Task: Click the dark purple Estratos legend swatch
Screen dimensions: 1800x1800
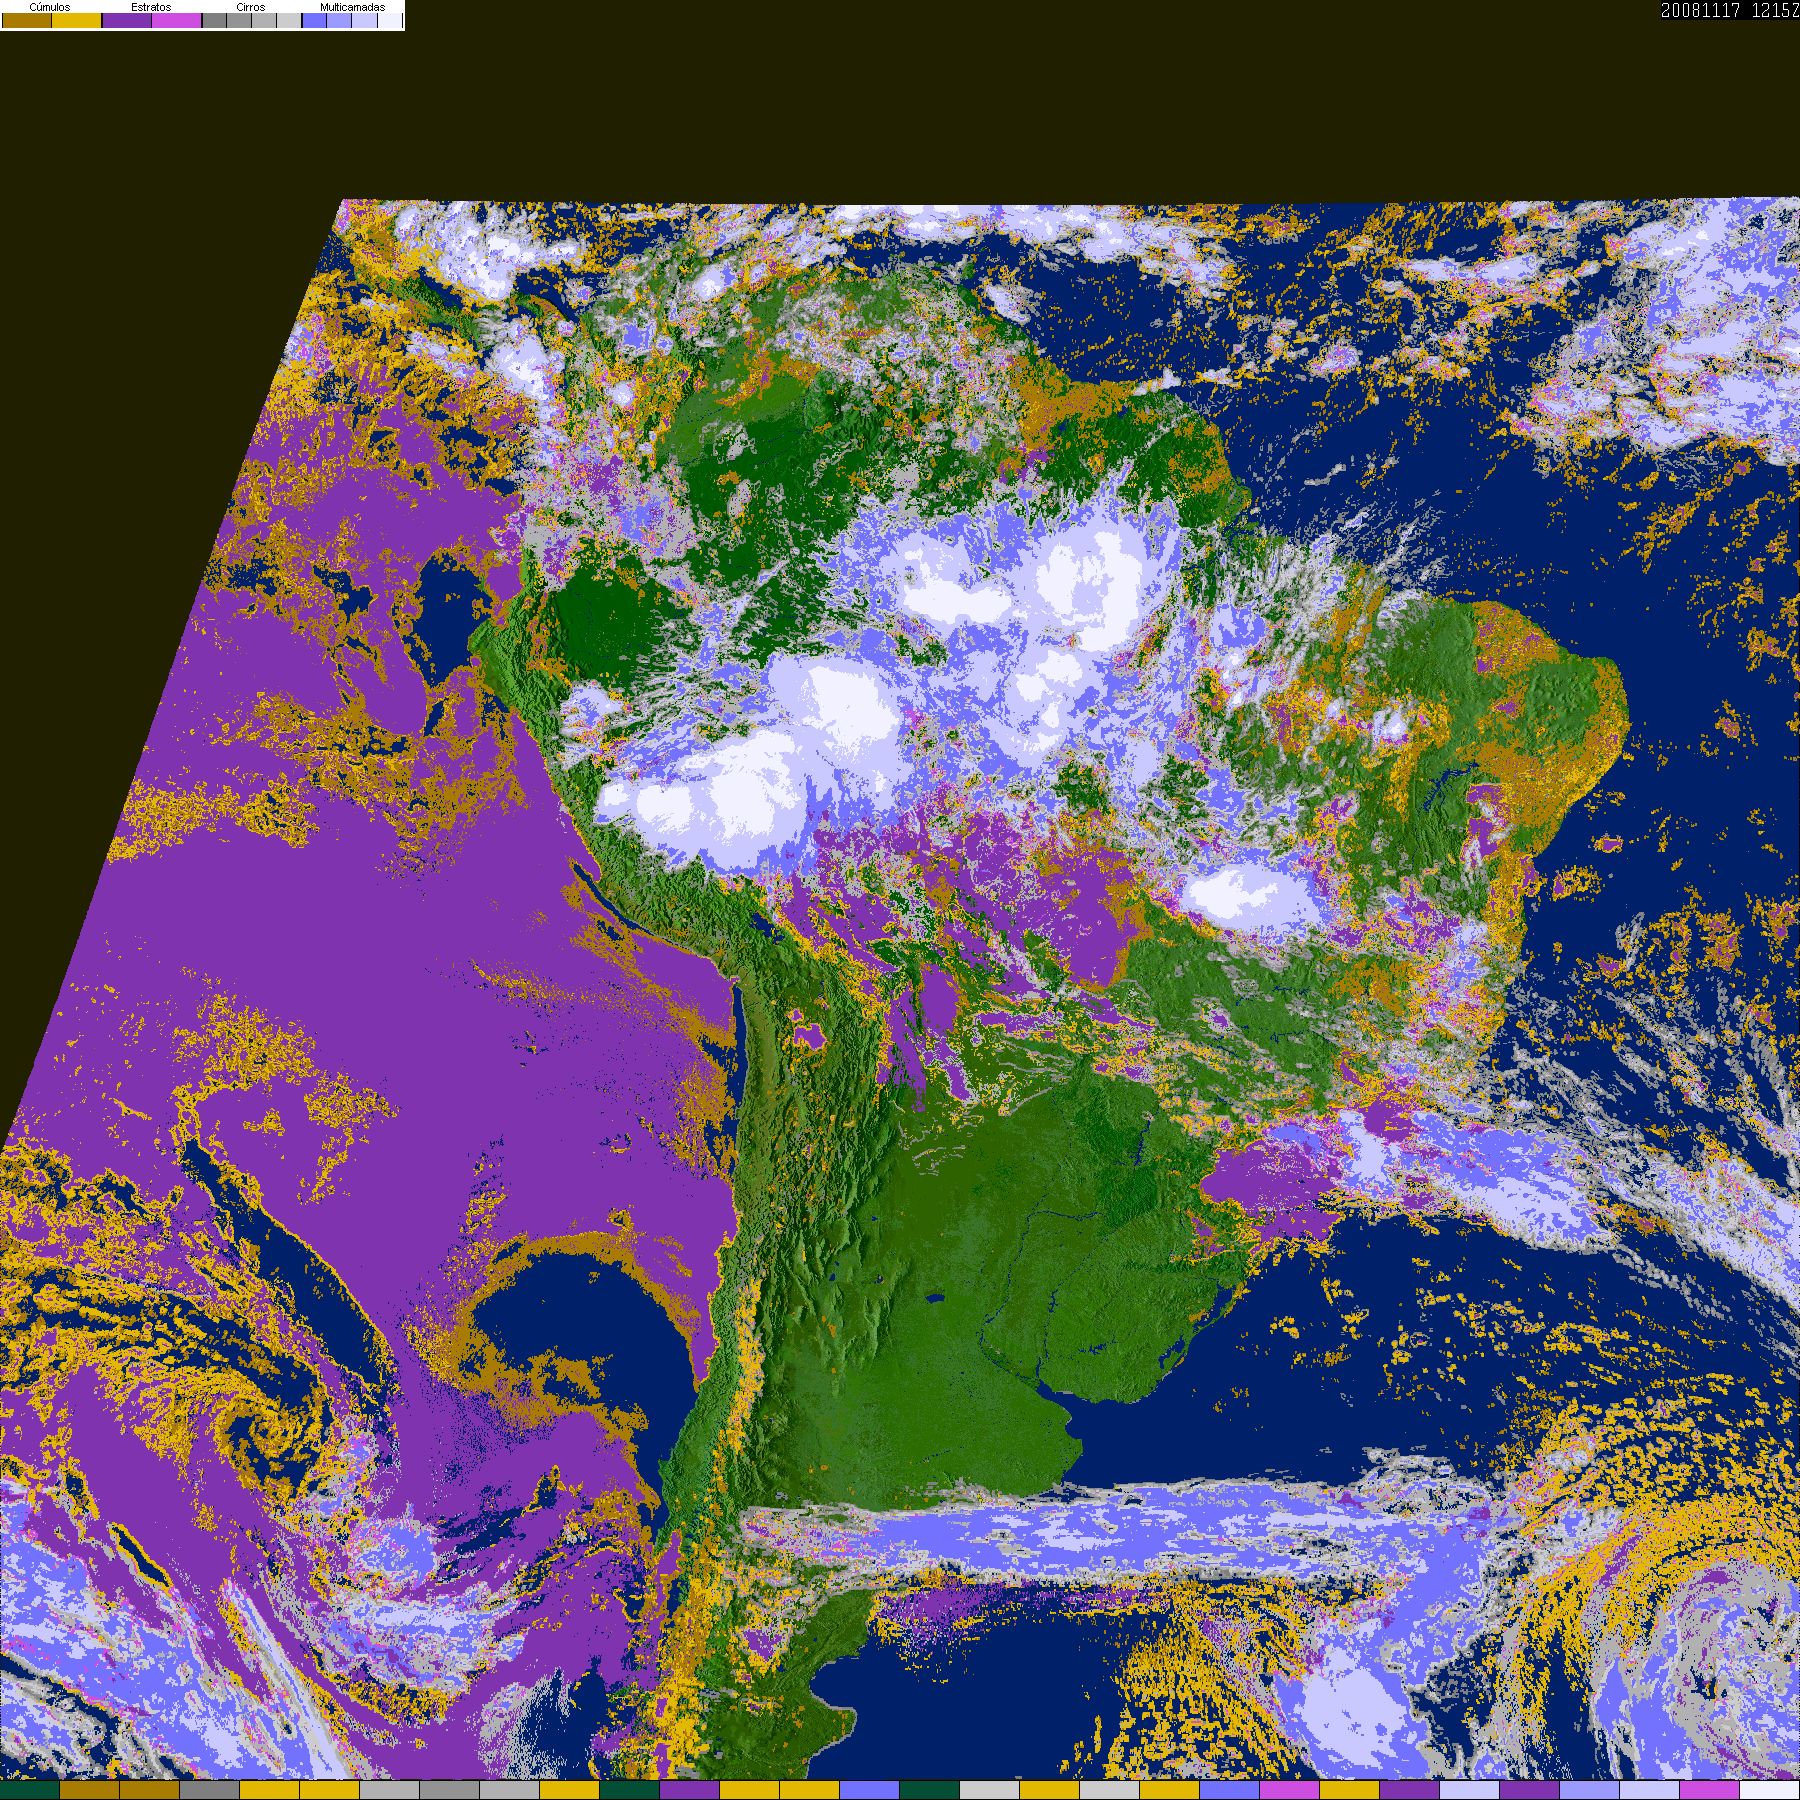Action: click(x=127, y=20)
